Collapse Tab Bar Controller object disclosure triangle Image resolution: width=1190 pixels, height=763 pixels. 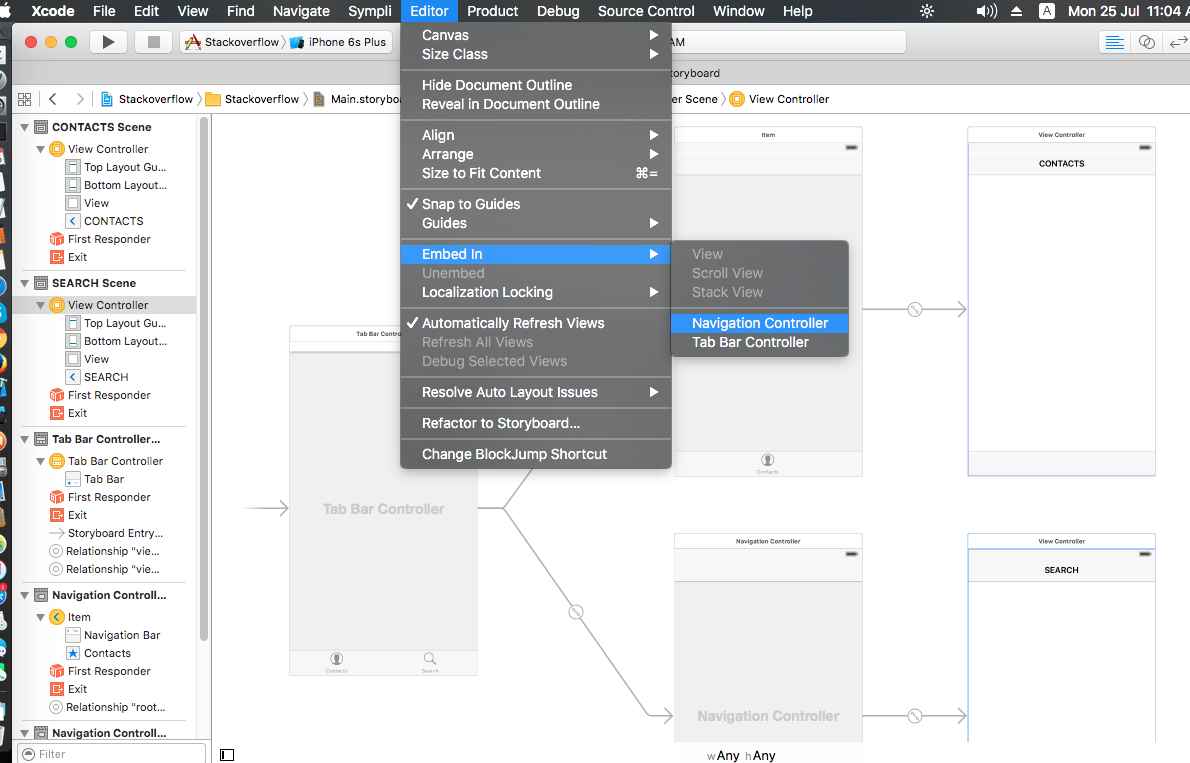point(40,461)
